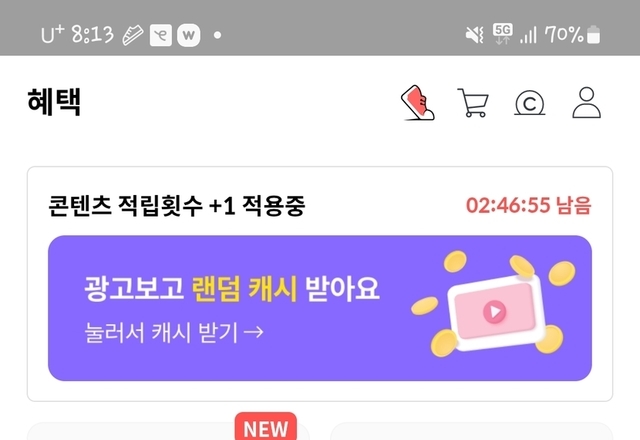Open the shopping cart
This screenshot has height=440, width=640.
[x=473, y=103]
